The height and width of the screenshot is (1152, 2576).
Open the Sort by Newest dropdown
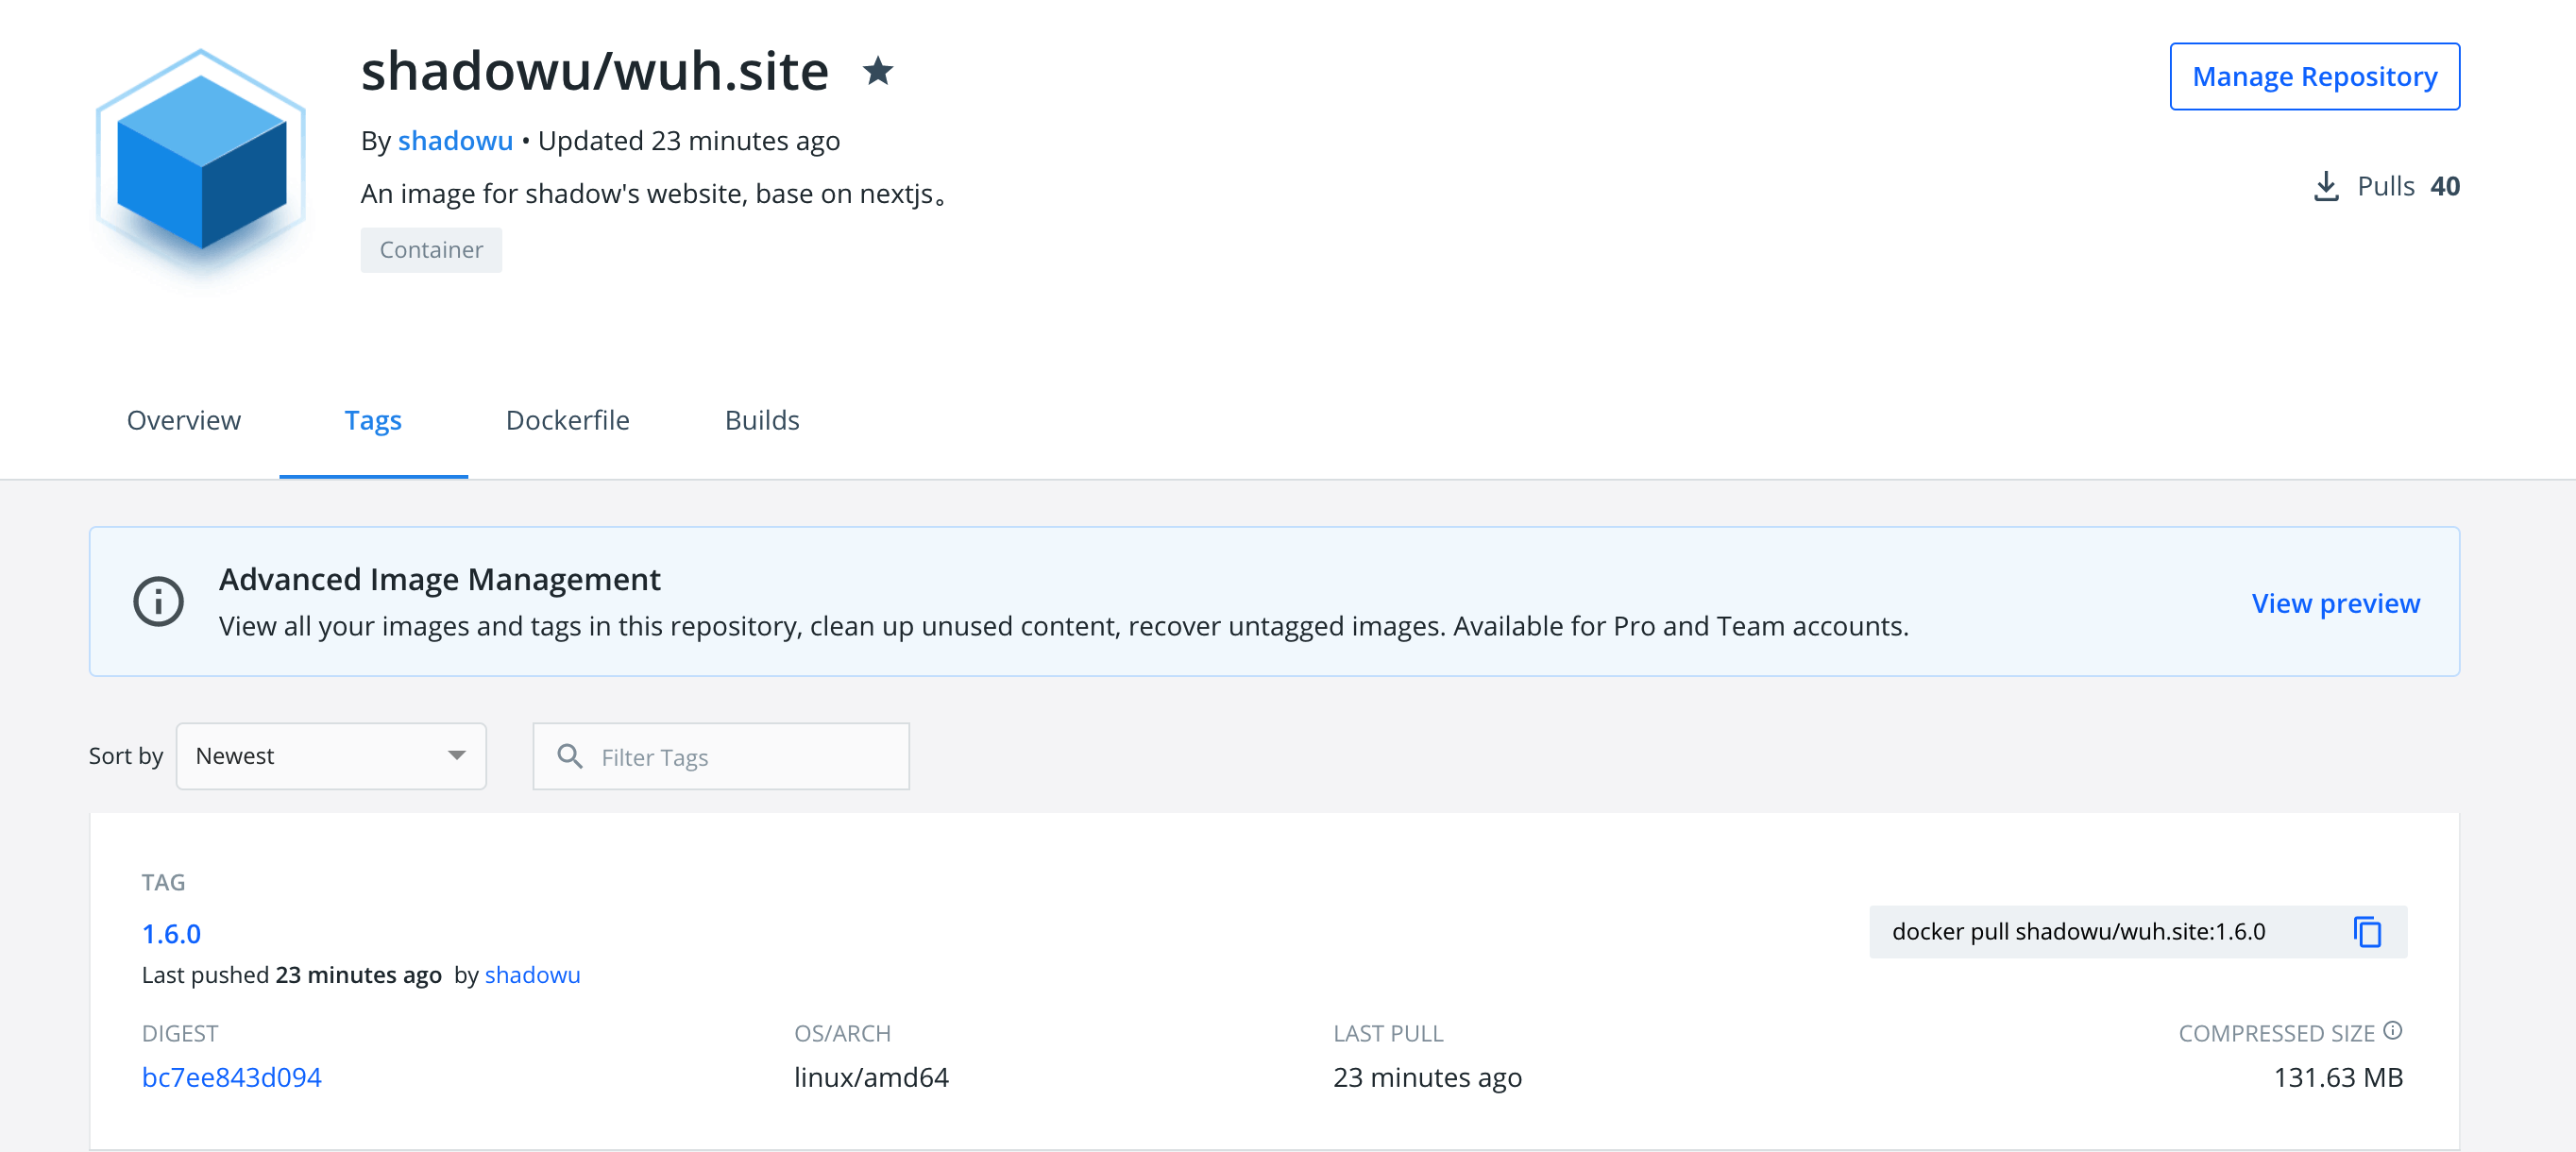click(x=331, y=756)
